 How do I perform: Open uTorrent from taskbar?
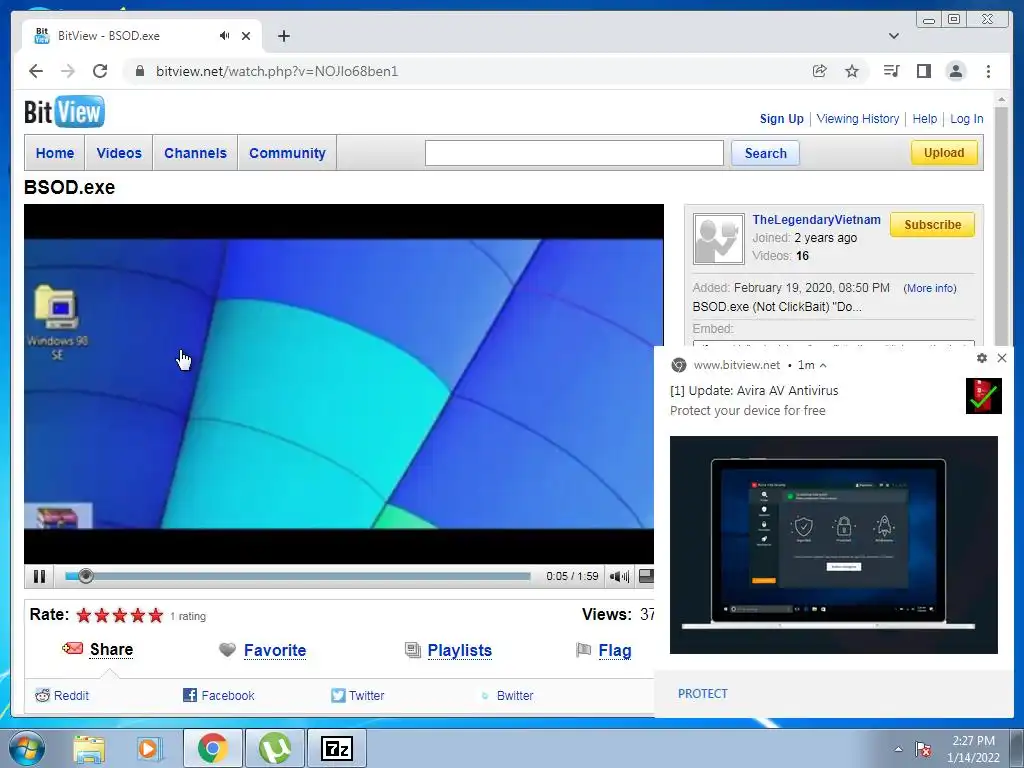point(274,748)
